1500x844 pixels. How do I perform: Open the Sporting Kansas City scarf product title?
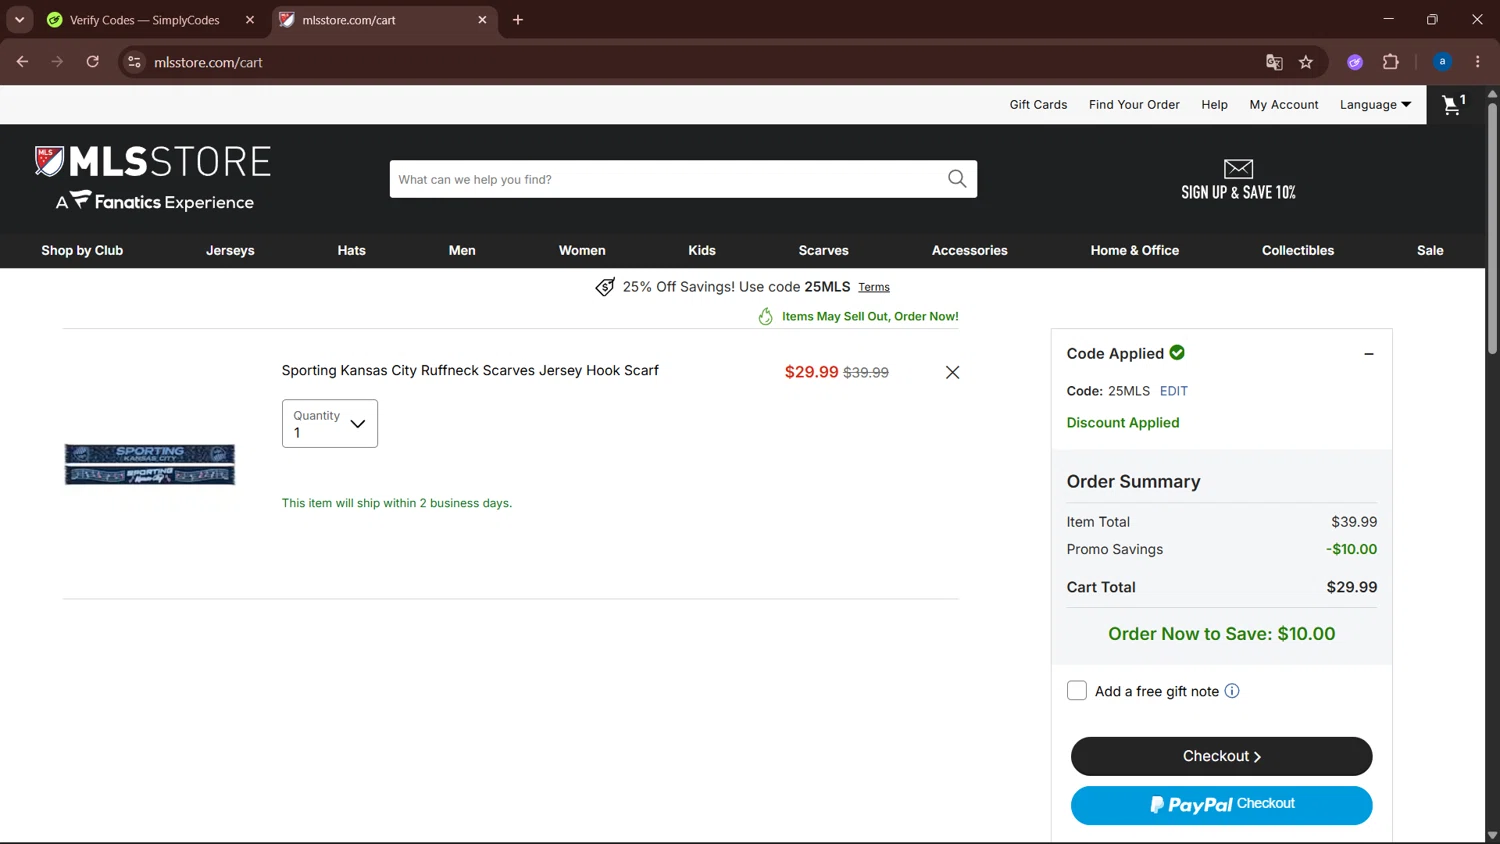[x=470, y=370]
